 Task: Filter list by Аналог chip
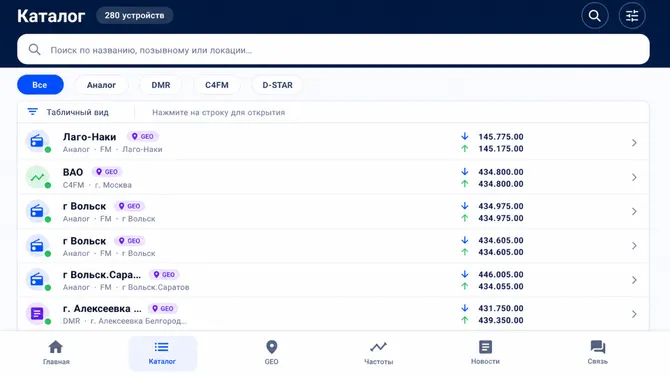click(101, 85)
